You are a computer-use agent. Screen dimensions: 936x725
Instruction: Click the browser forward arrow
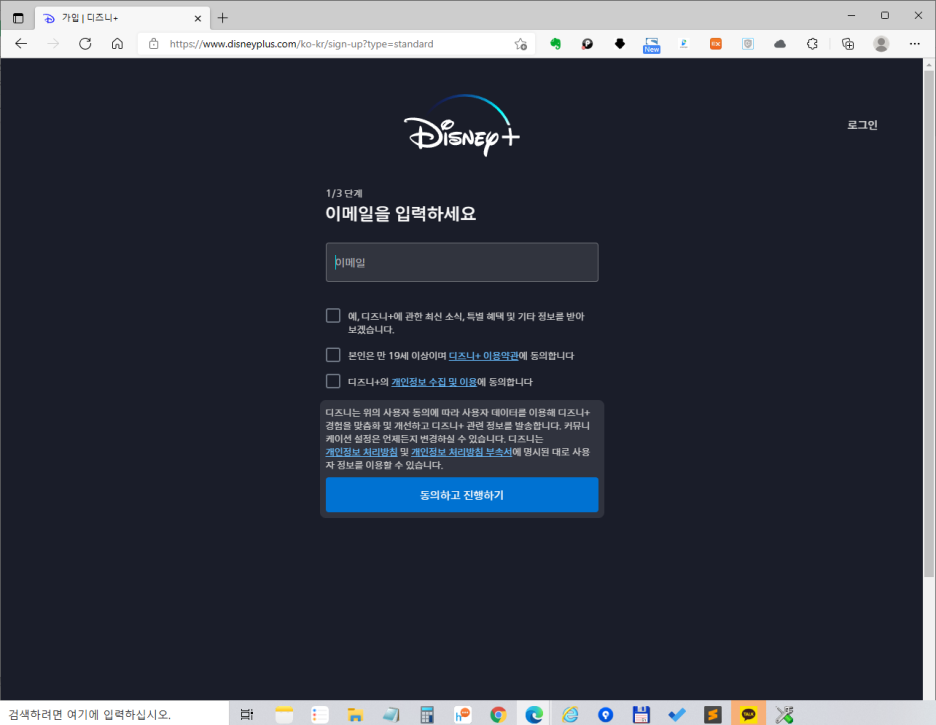[x=53, y=44]
